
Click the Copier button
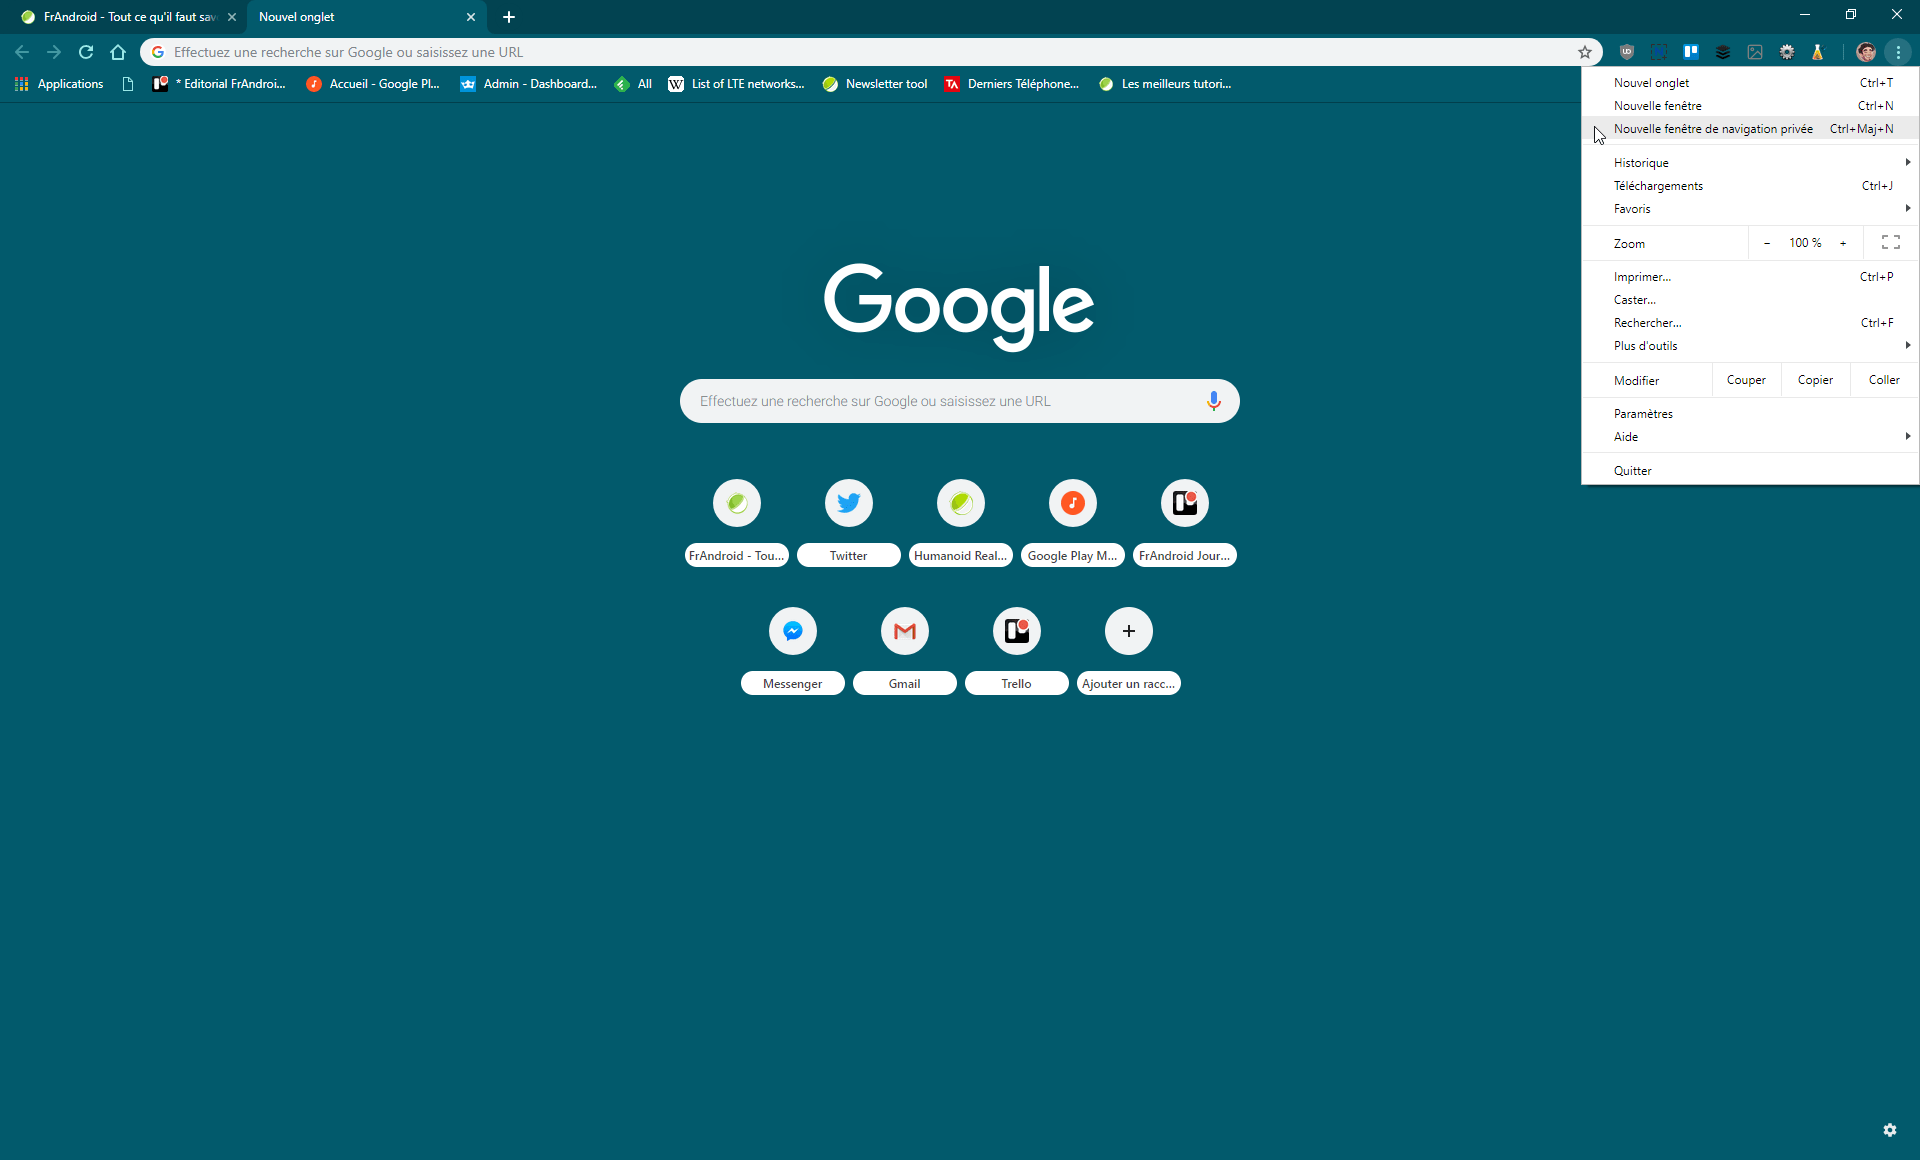[x=1815, y=380]
